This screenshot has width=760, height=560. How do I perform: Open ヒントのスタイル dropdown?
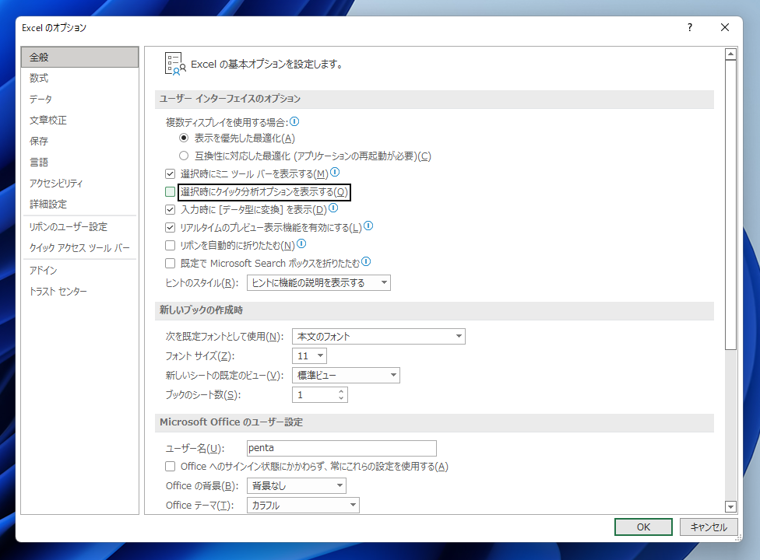[x=319, y=283]
